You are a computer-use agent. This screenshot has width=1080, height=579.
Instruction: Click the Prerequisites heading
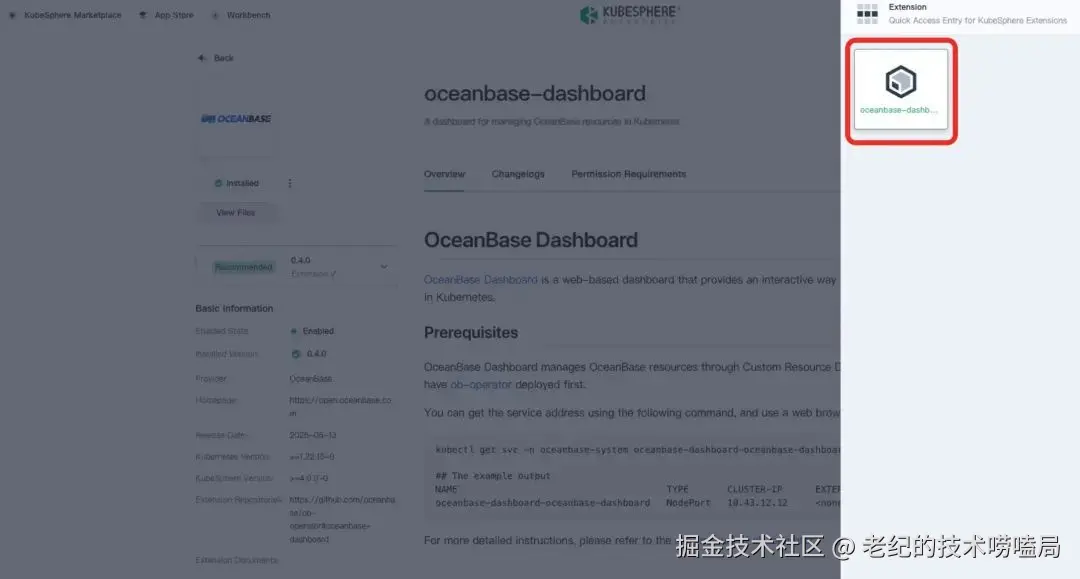click(x=470, y=333)
